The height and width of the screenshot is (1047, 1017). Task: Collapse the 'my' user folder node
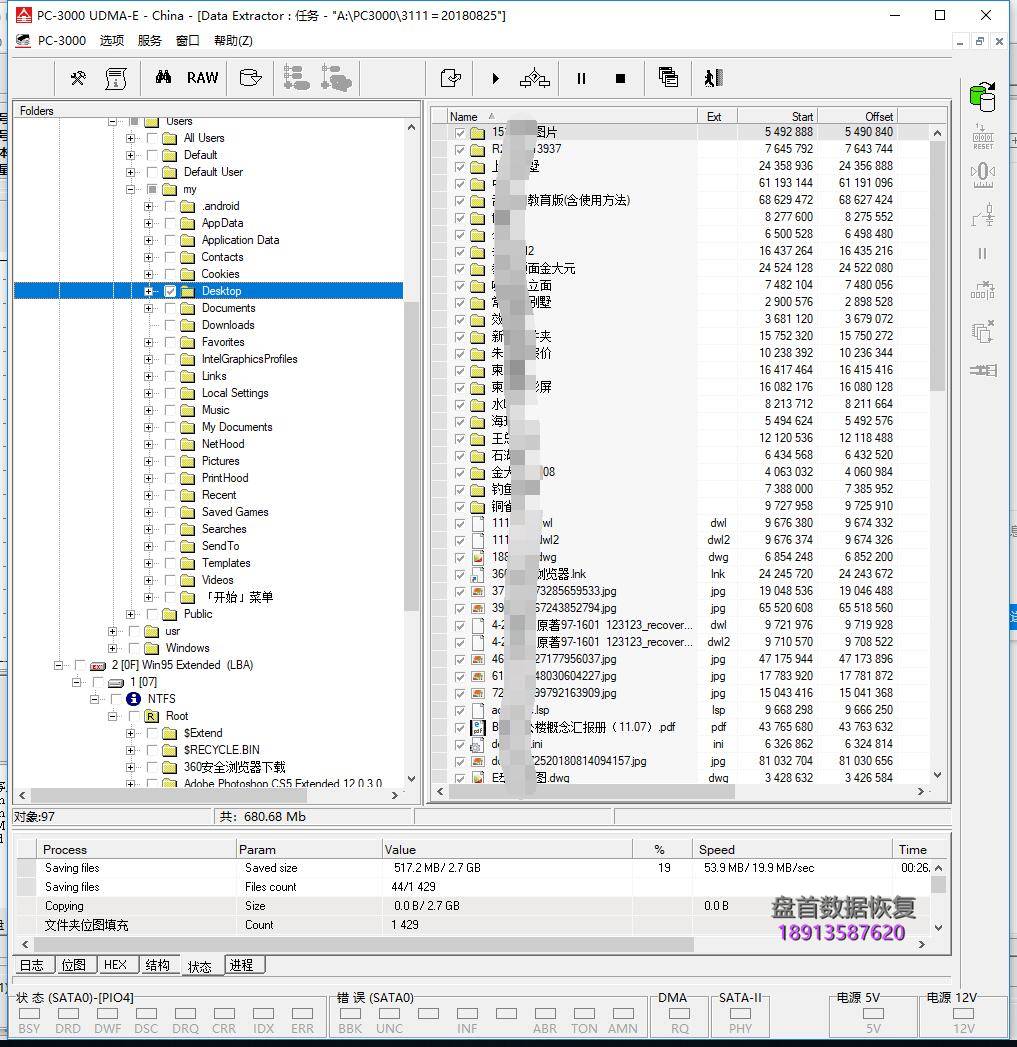click(131, 189)
